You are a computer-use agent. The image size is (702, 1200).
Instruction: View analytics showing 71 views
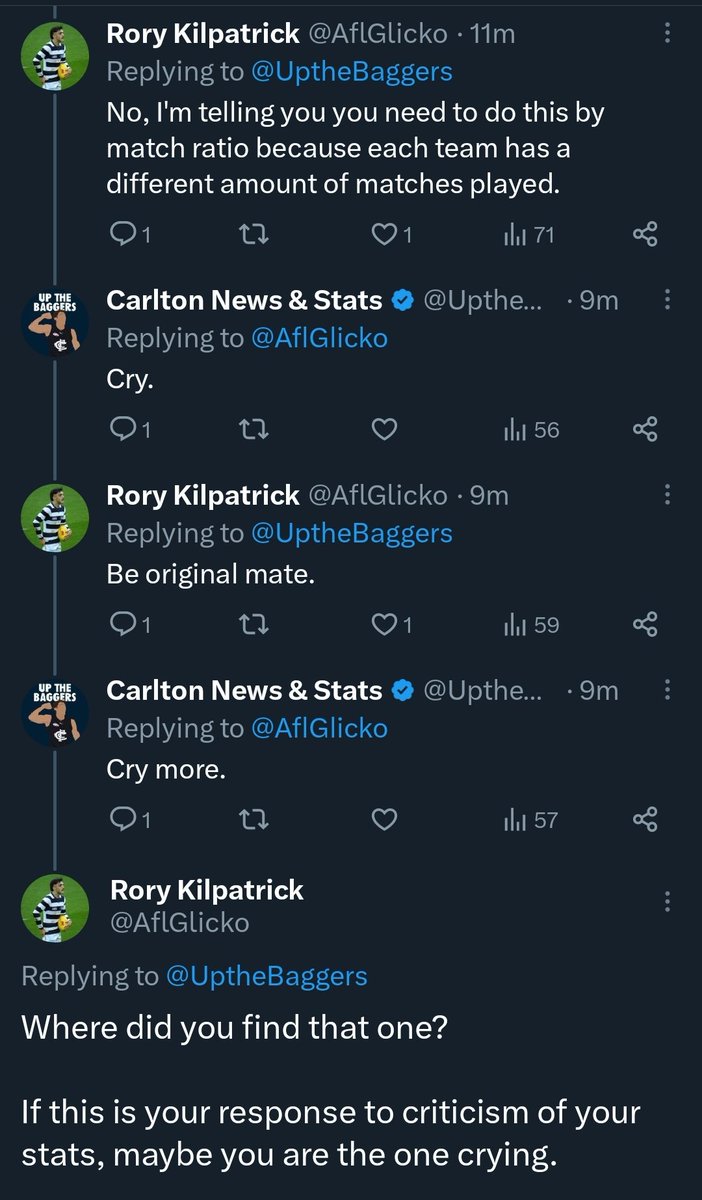(529, 235)
